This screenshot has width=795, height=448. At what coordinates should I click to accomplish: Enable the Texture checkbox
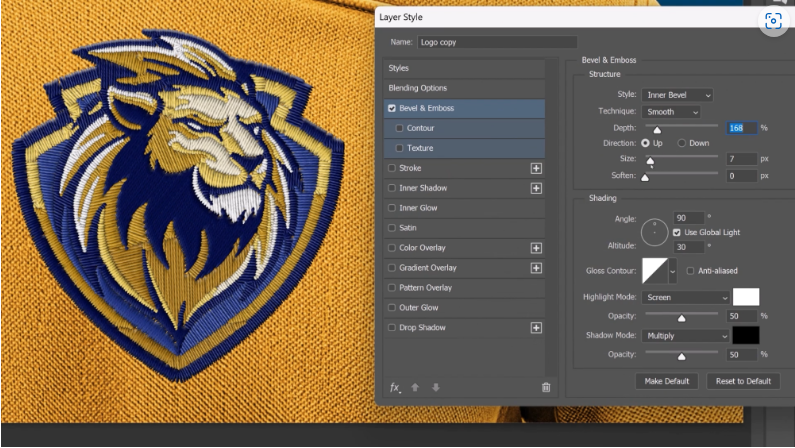pyautogui.click(x=399, y=148)
